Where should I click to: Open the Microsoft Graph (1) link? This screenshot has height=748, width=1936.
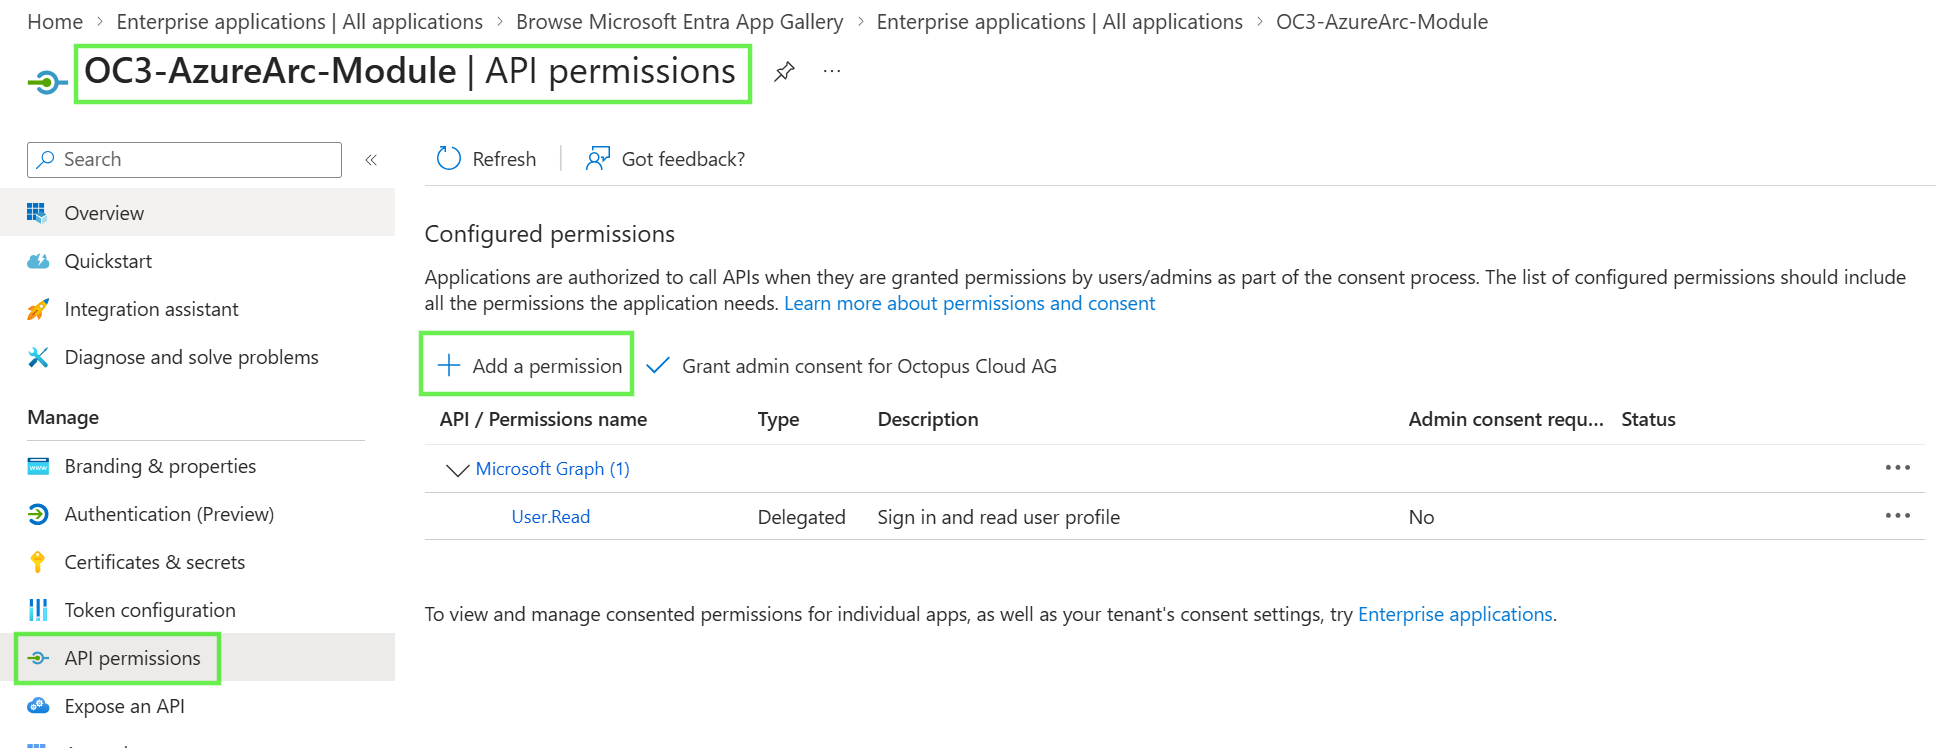pos(553,469)
